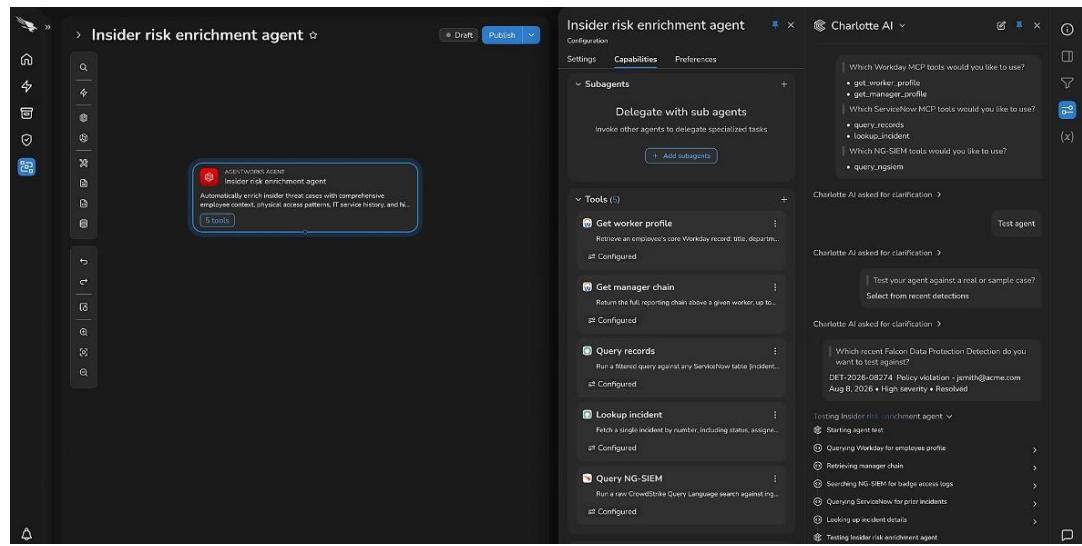The width and height of the screenshot is (1082, 546).
Task: Expand first Charlotte AI asked for clarification
Action: (877, 195)
